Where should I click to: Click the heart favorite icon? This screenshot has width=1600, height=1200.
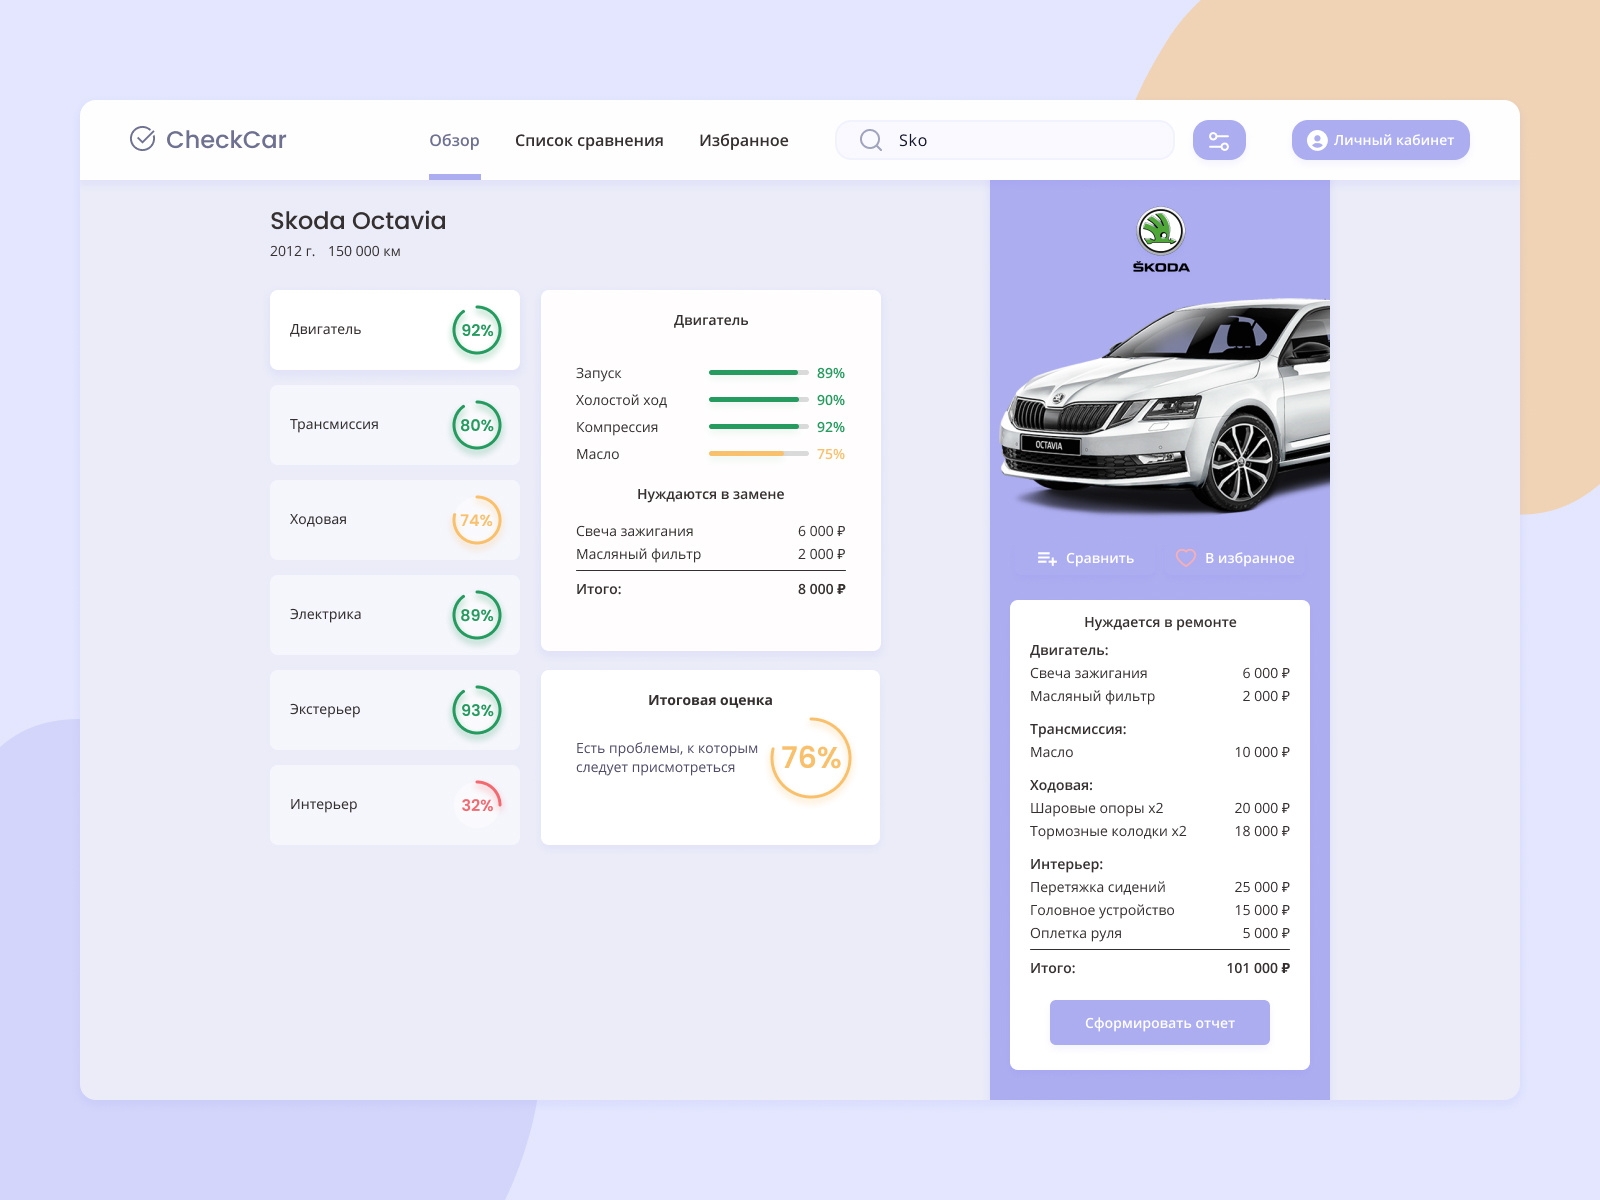coord(1186,558)
